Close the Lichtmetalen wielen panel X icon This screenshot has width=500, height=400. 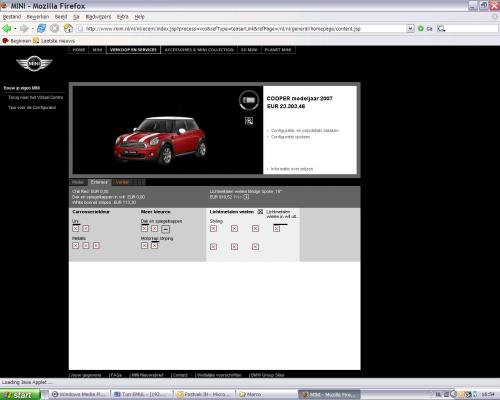tap(260, 212)
